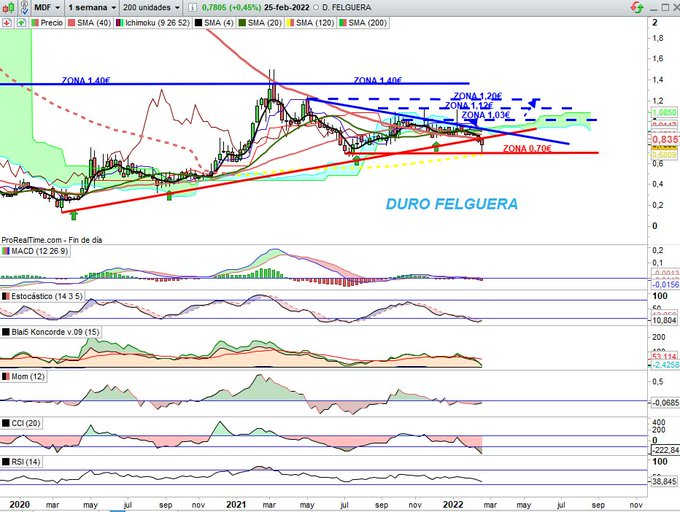Image resolution: width=680 pixels, height=512 pixels.
Task: Click the Ichimoku purple-green swatch
Action: (x=120, y=23)
